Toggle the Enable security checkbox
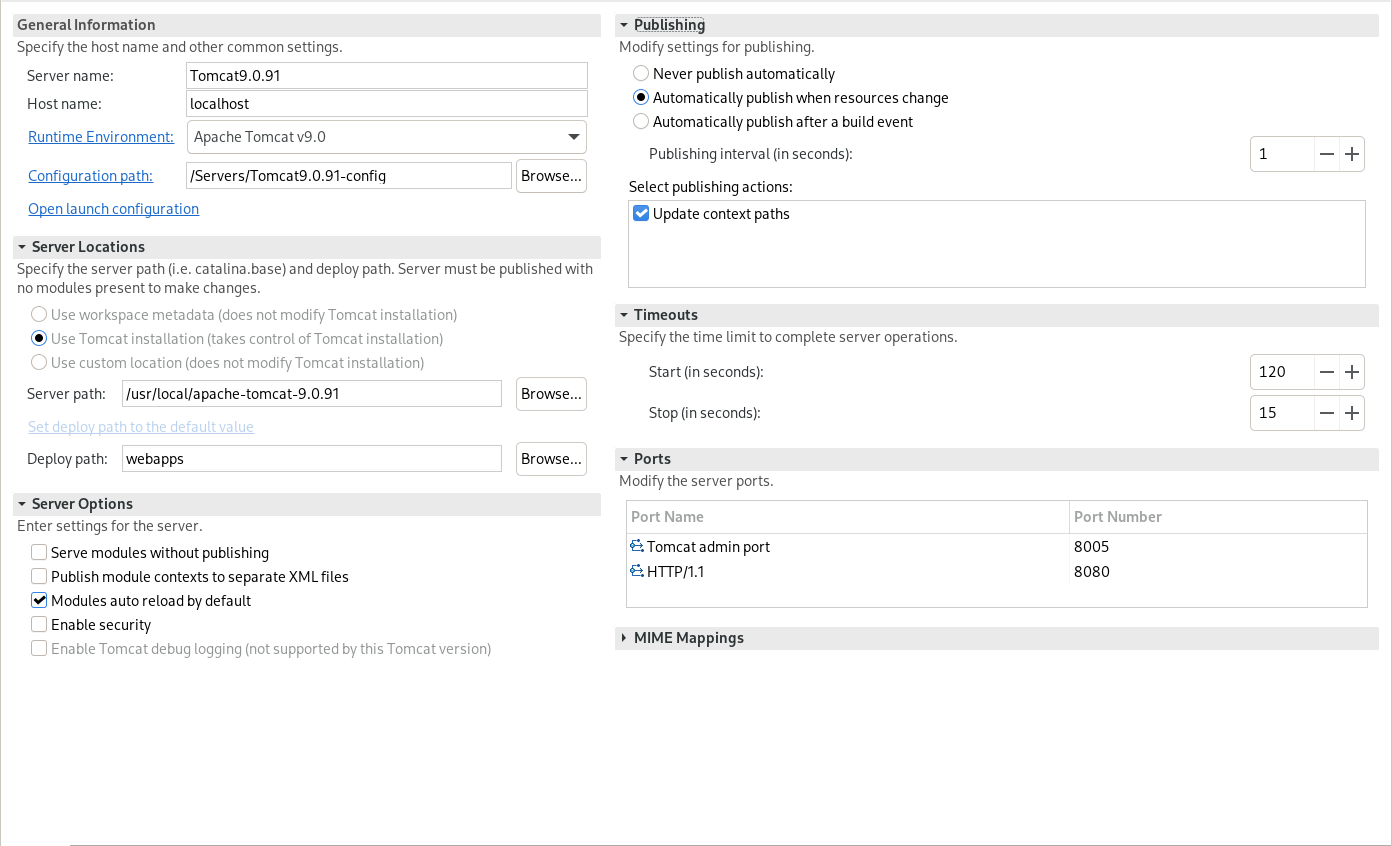The height and width of the screenshot is (846, 1392). tap(39, 625)
